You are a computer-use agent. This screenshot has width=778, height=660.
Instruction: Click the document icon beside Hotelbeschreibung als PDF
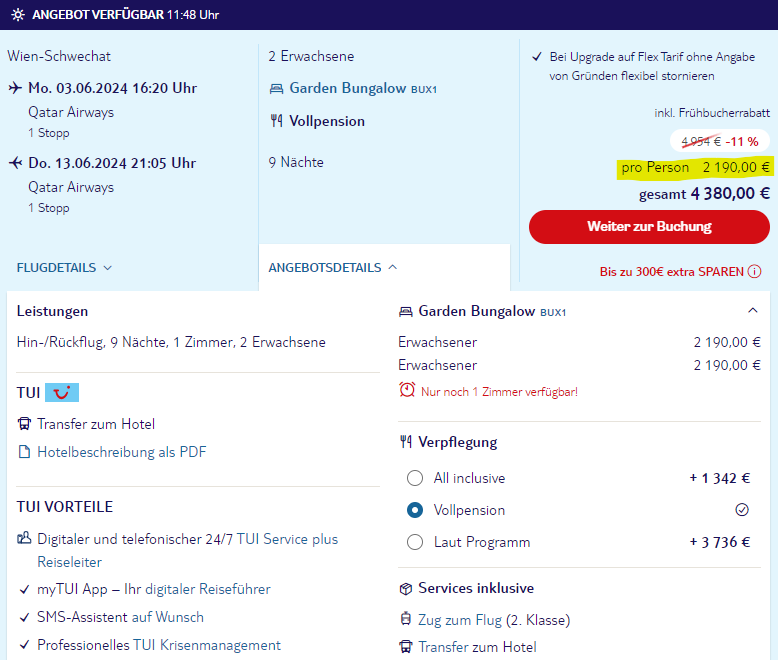[x=24, y=452]
